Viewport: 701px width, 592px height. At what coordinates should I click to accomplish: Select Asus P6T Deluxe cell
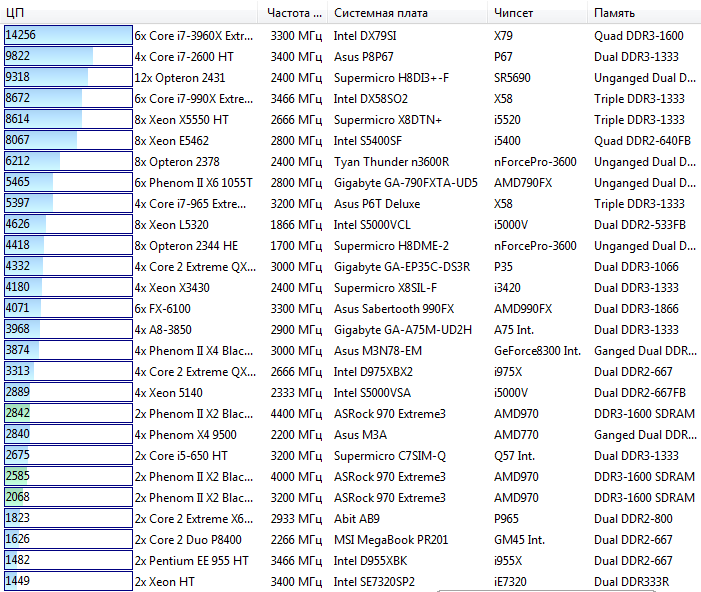[x=377, y=204]
